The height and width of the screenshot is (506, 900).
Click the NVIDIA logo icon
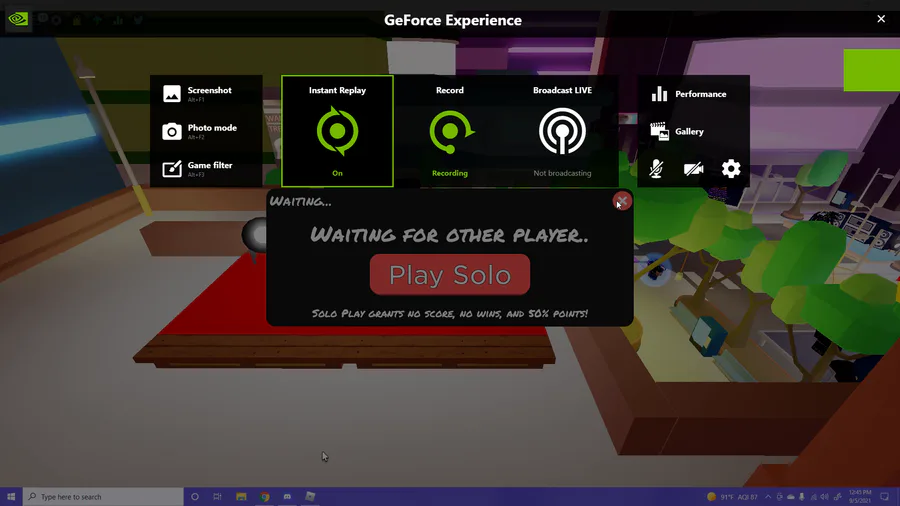tap(18, 20)
